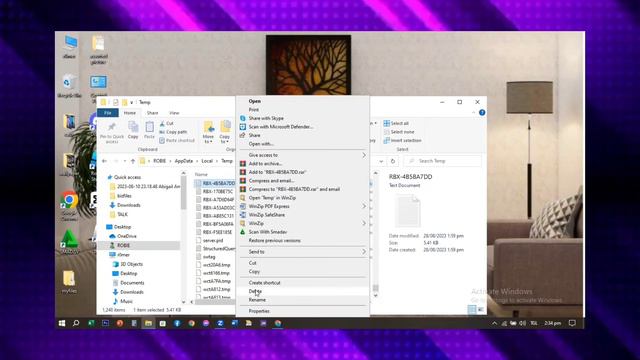640x360 pixels.
Task: Choose Share with Skype
Action: 266,118
